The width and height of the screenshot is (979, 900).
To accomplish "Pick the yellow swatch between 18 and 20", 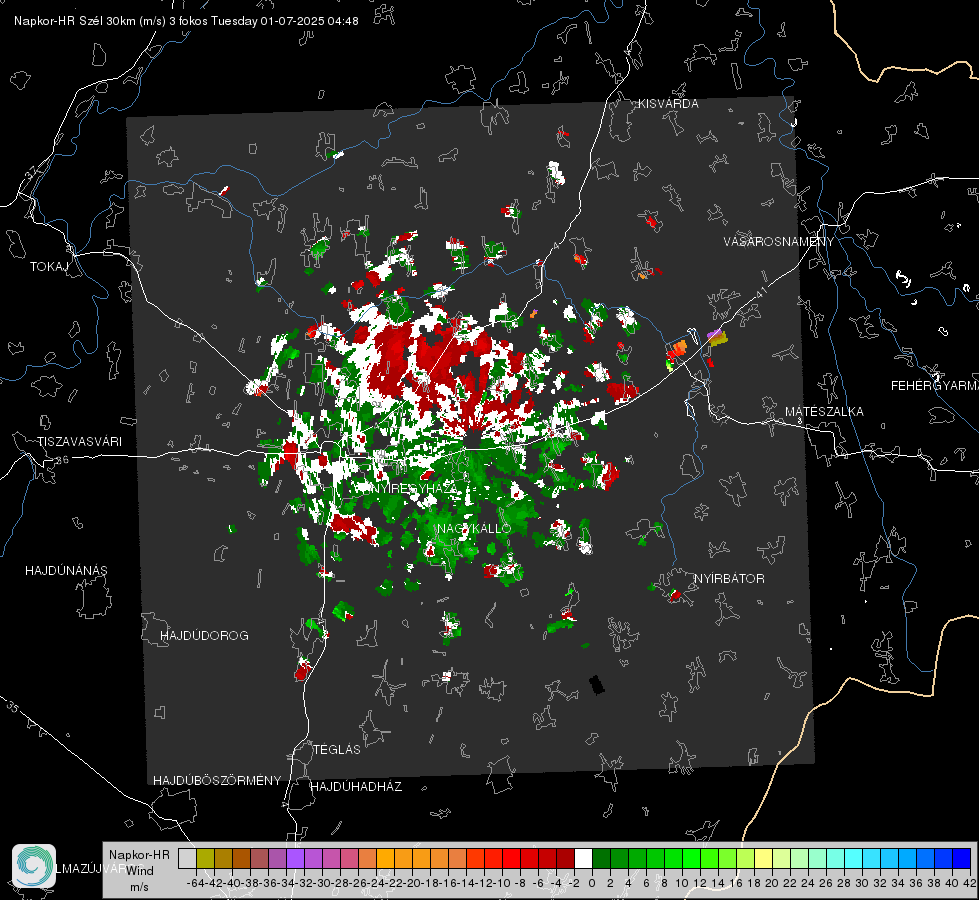I will pos(764,858).
